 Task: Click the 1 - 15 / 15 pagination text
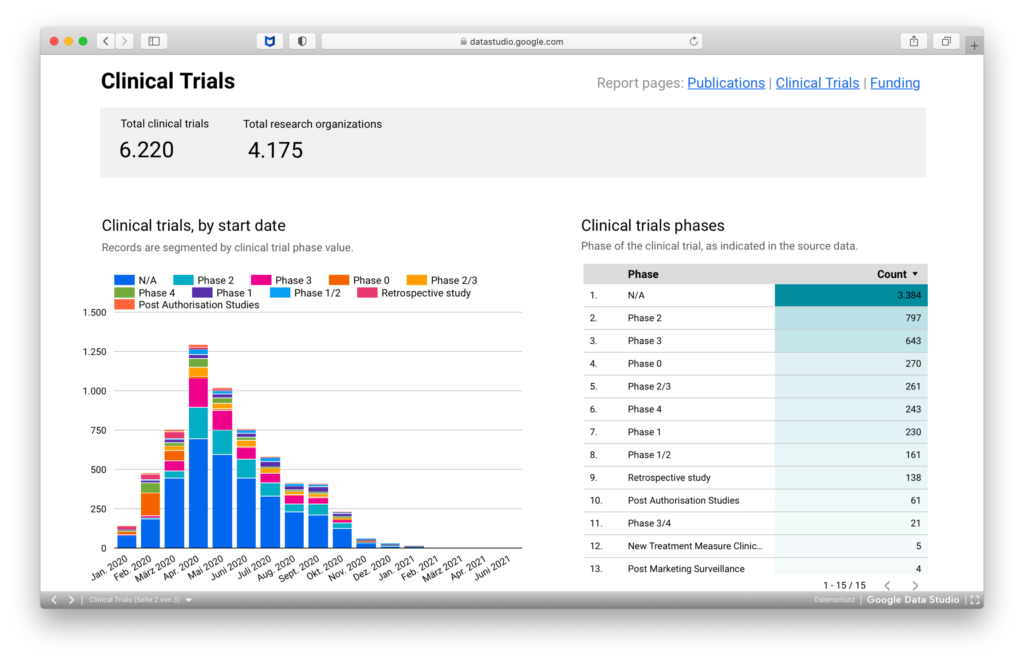[x=844, y=586]
